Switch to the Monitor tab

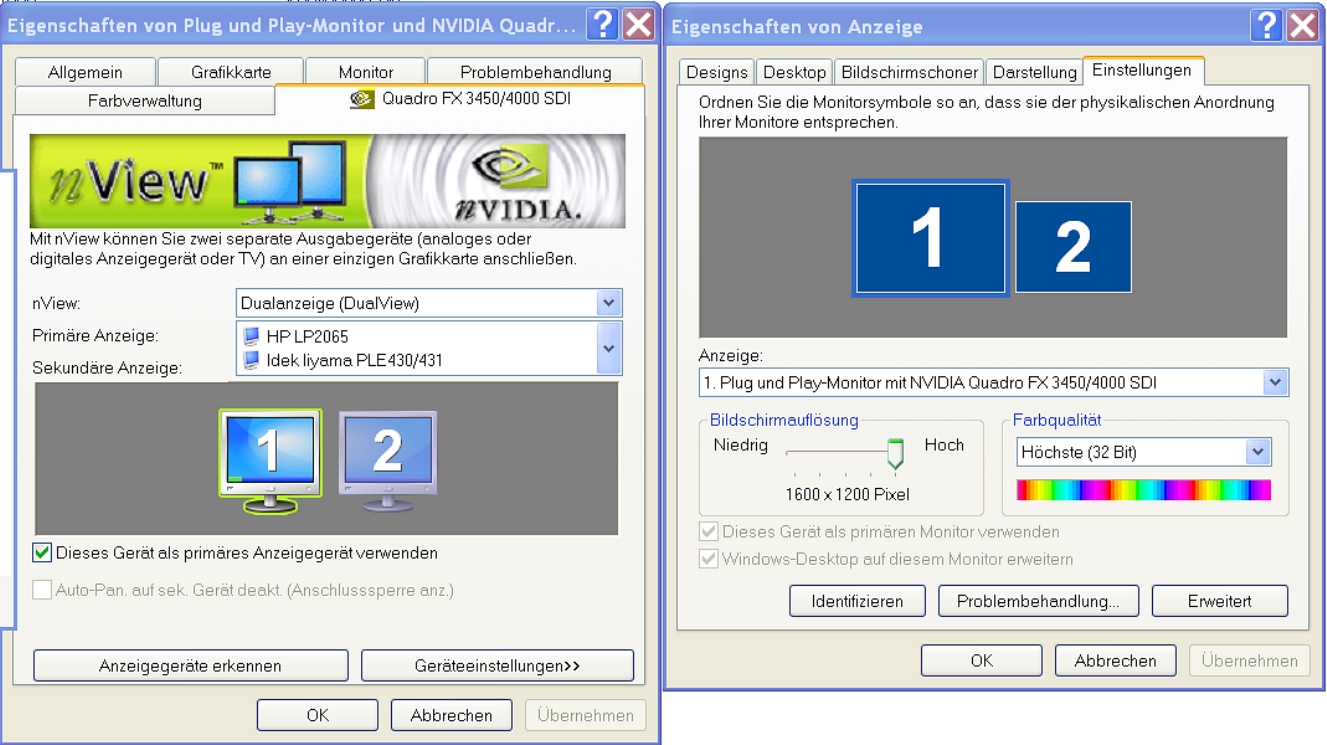(x=366, y=72)
